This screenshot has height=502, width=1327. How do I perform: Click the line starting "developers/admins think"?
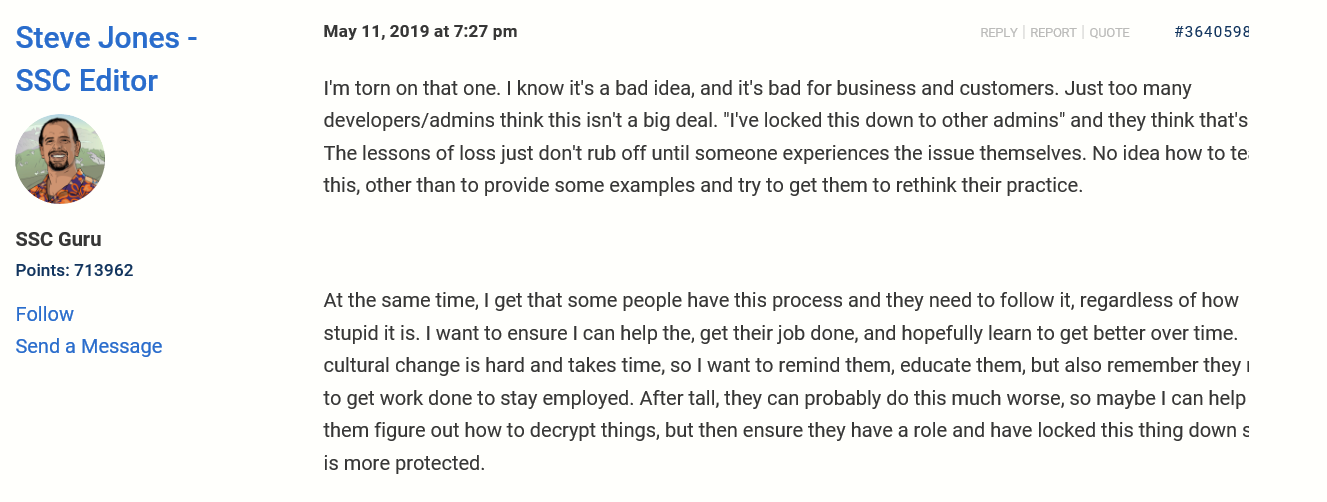tap(785, 121)
